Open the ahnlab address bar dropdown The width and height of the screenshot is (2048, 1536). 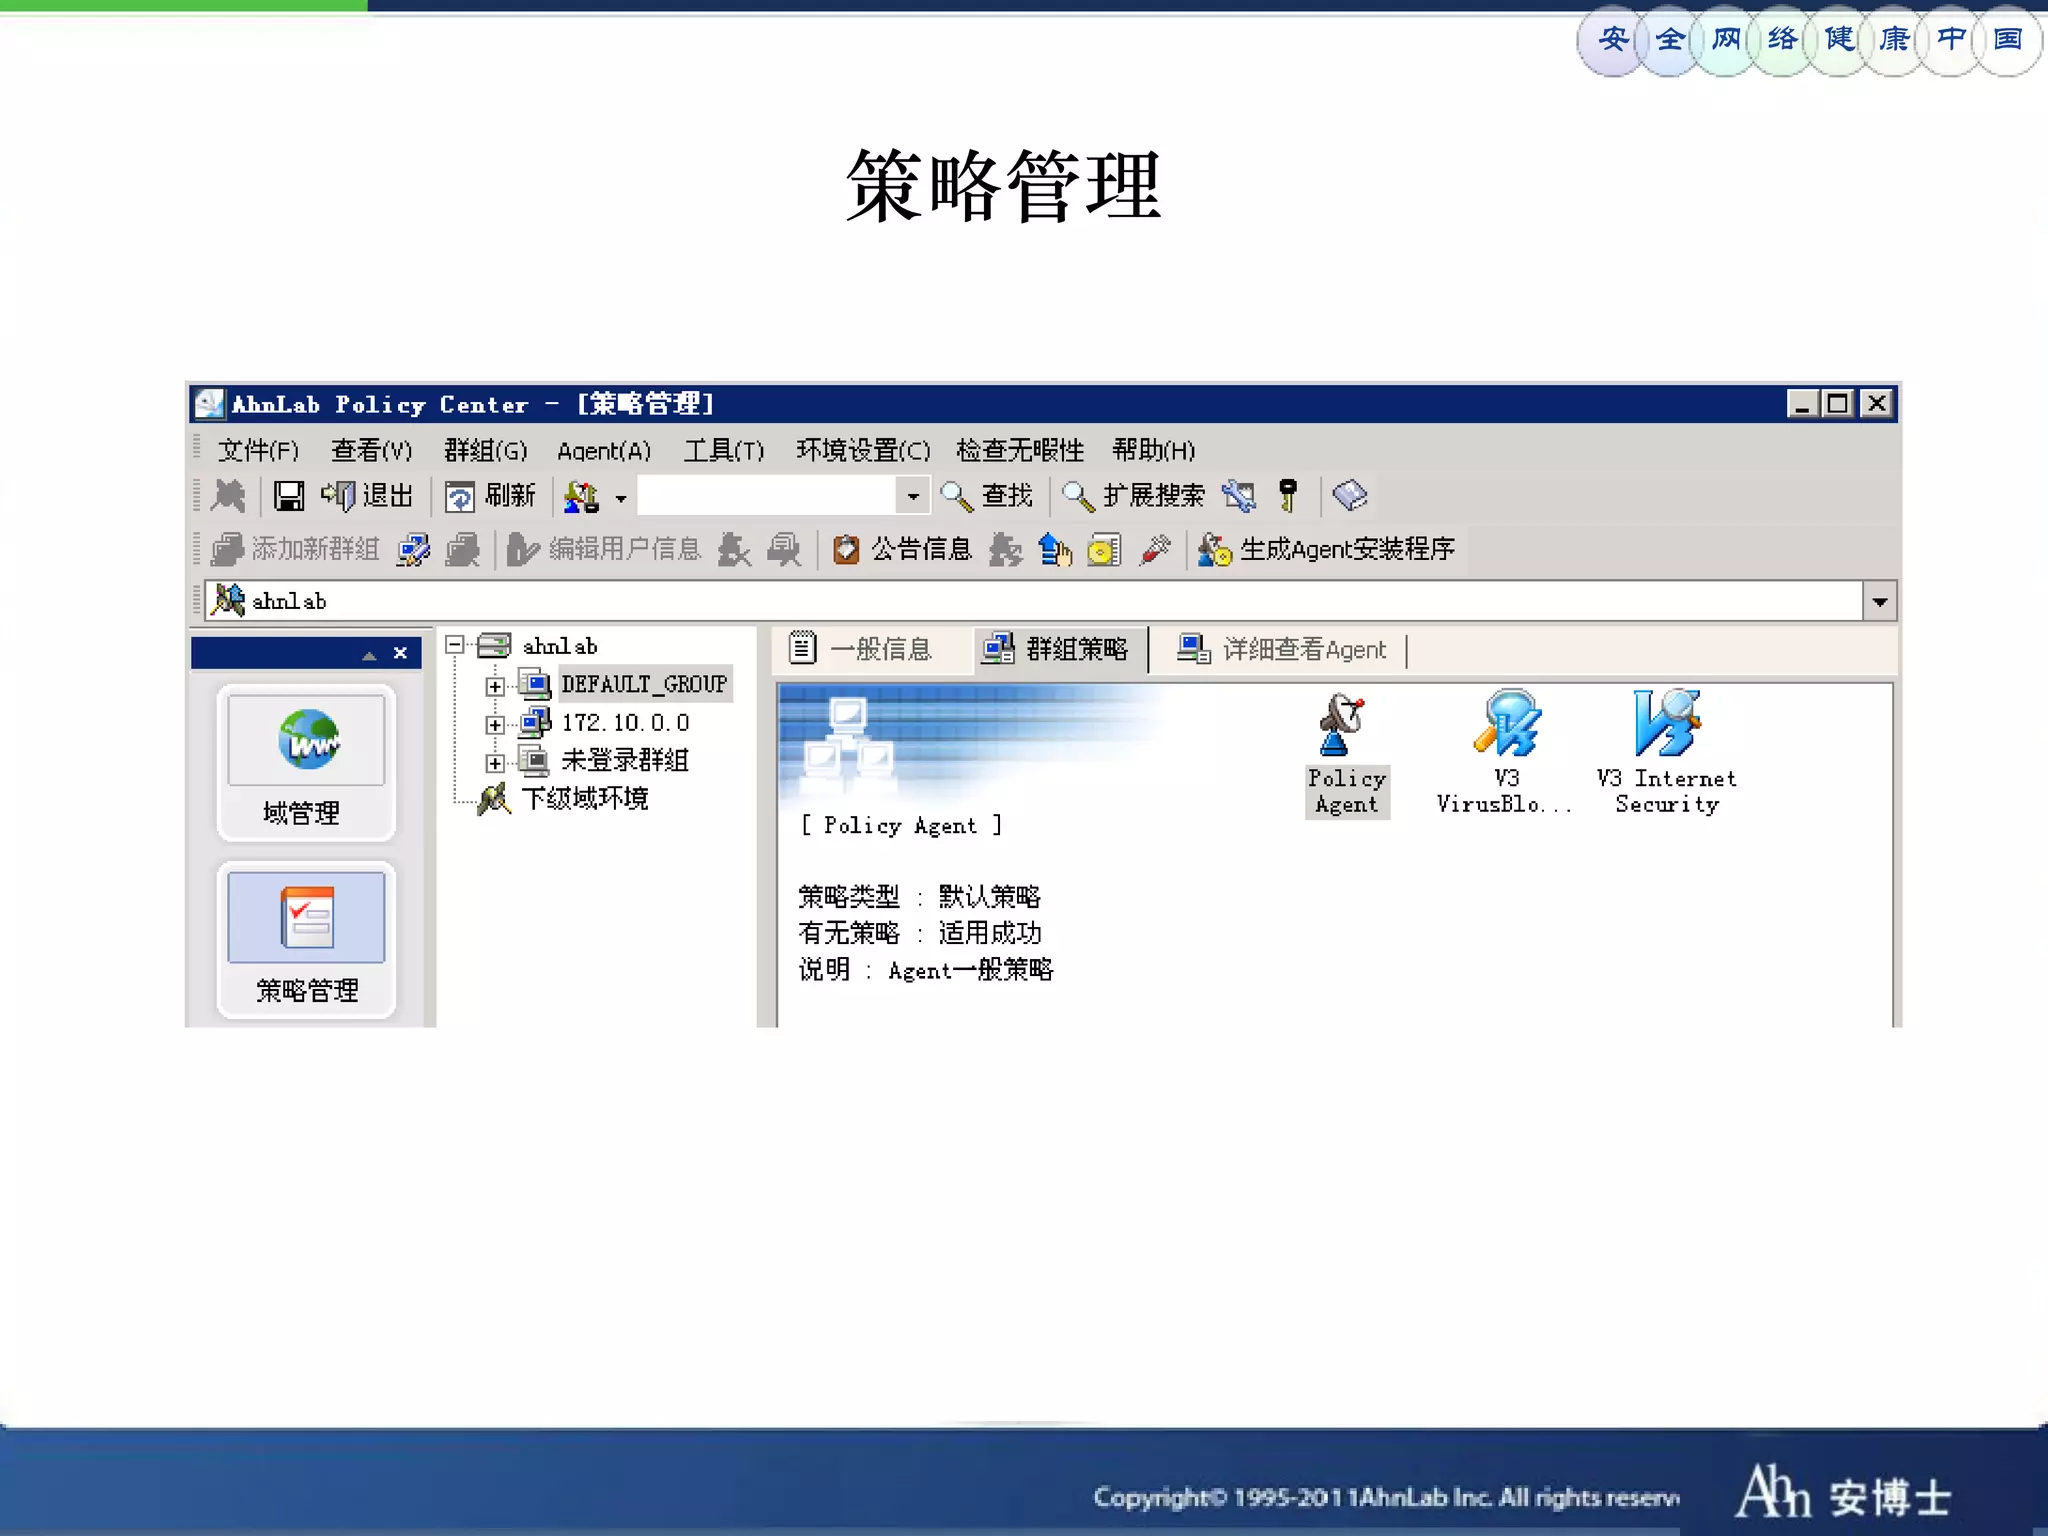(1879, 601)
